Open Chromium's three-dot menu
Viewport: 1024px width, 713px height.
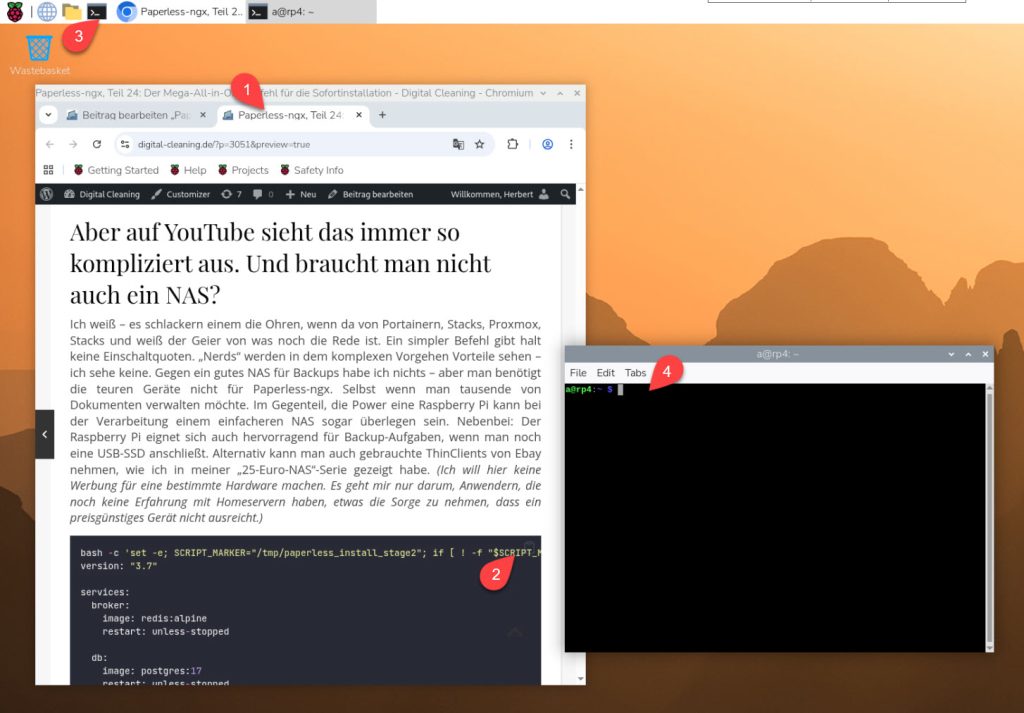[571, 144]
